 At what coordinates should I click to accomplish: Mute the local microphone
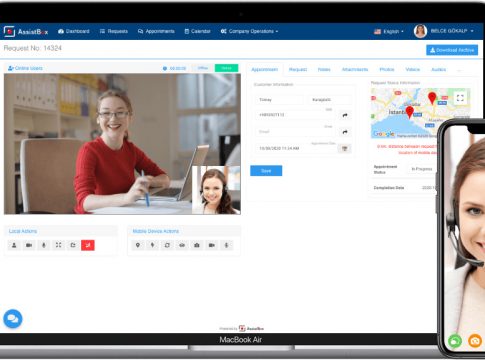pyautogui.click(x=44, y=245)
